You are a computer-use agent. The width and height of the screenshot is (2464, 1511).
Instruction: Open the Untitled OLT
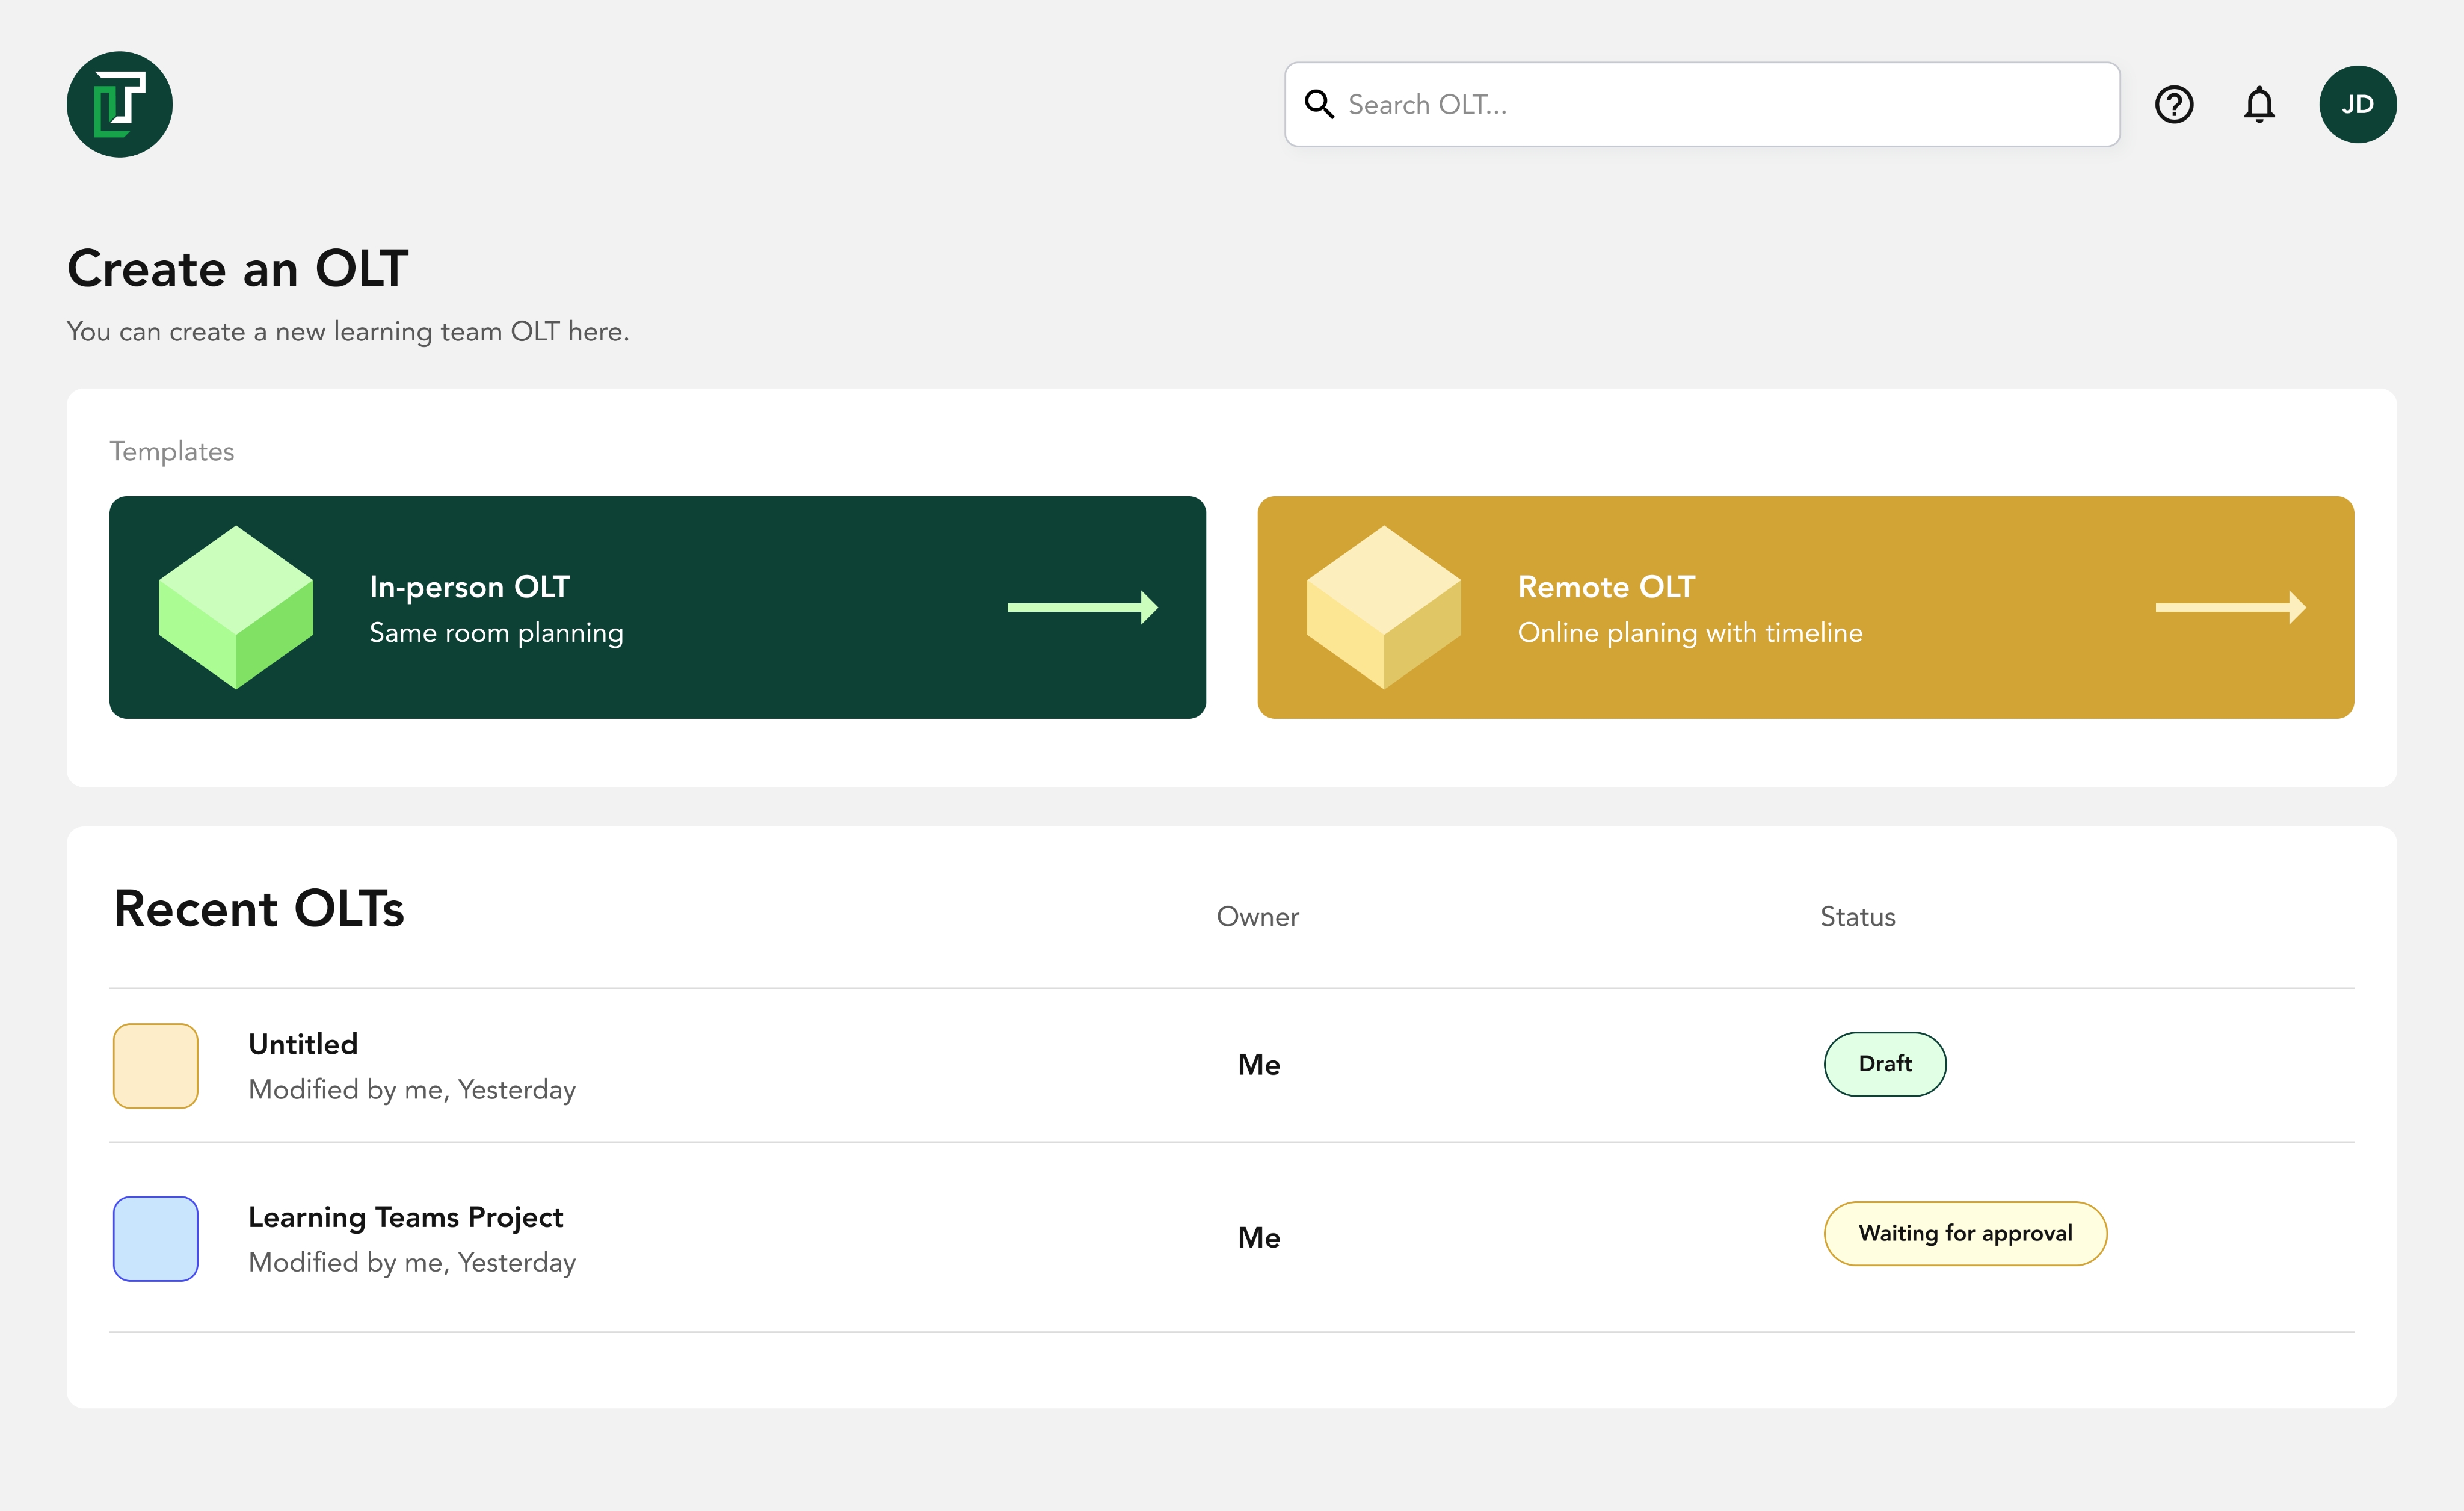[303, 1043]
